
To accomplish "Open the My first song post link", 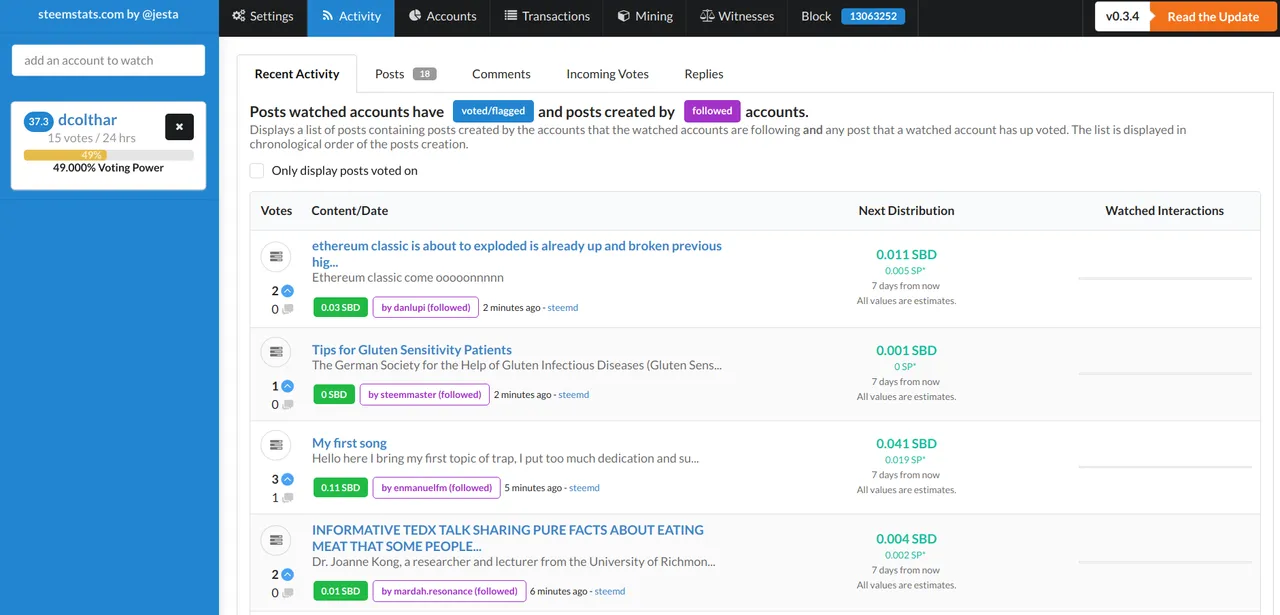I will [x=349, y=443].
